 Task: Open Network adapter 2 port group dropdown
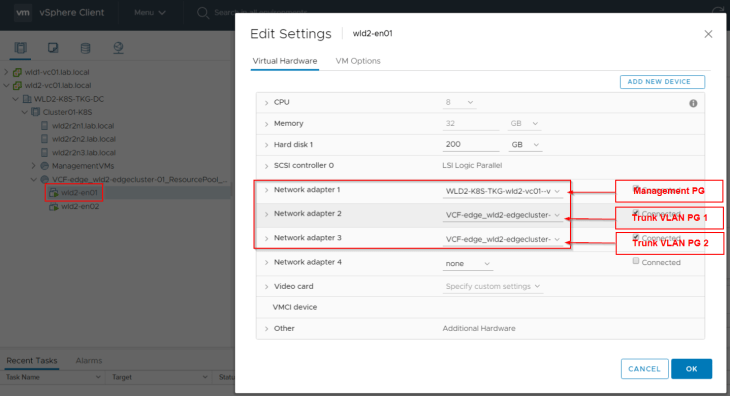[503, 215]
